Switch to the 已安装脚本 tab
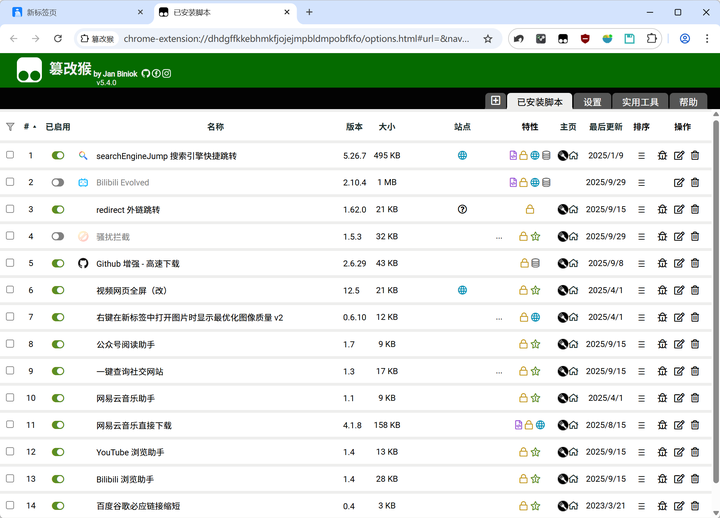Screen dimensions: 720x518 pyautogui.click(x=540, y=101)
